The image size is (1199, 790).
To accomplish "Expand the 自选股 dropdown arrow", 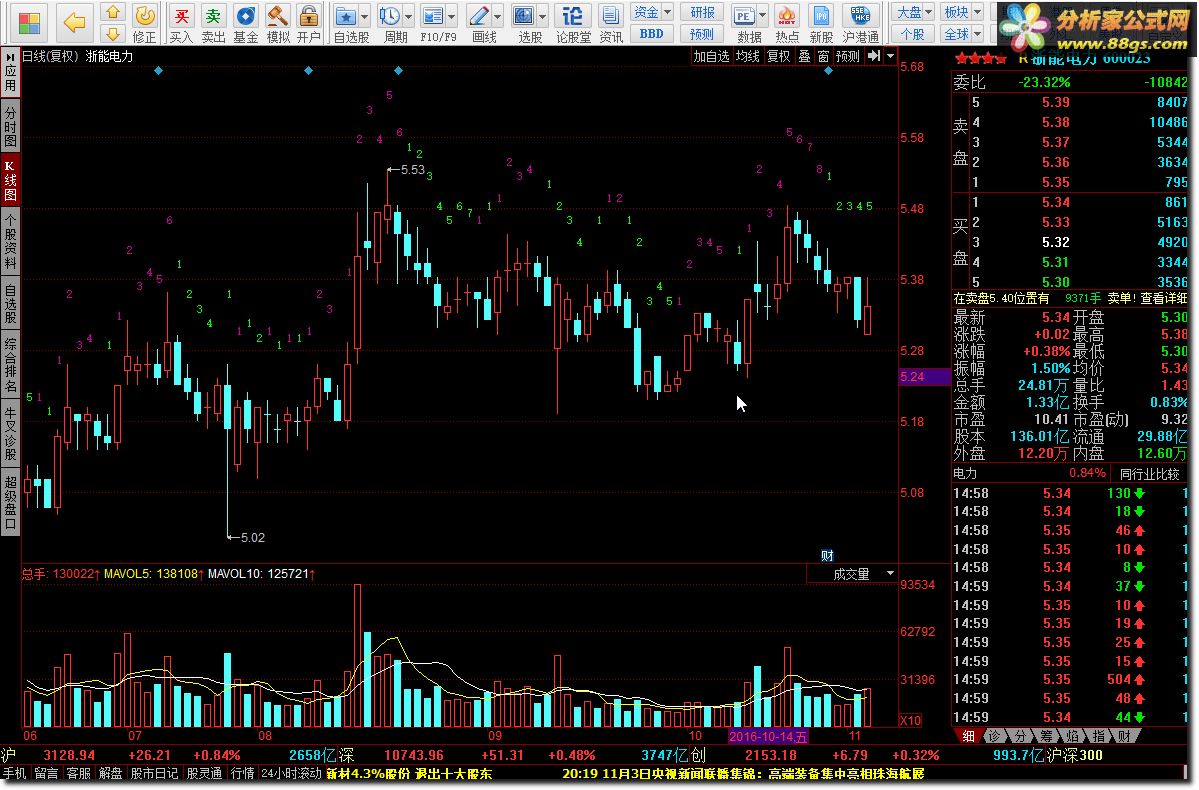I will pyautogui.click(x=364, y=16).
